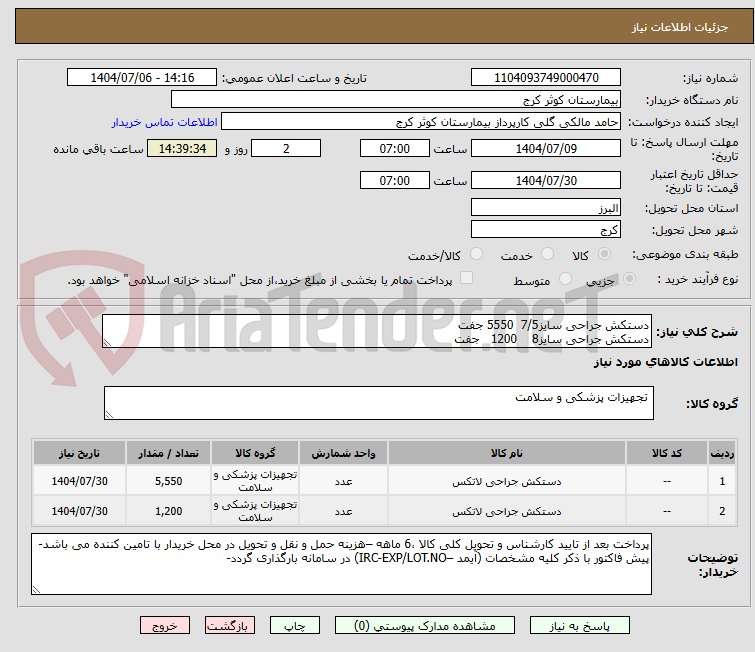Click the buyer name field بیمارستان کوثر کرج
The image size is (755, 652).
pos(396,100)
